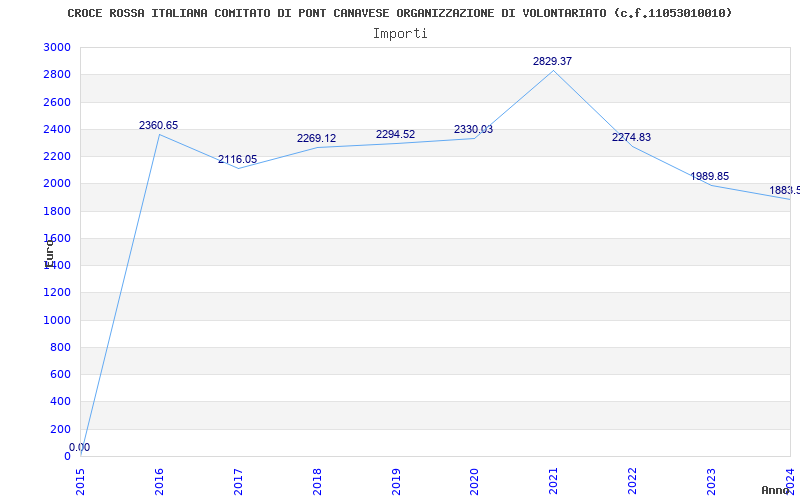Select the 2023 year axis label
The image size is (800, 500).
point(711,481)
